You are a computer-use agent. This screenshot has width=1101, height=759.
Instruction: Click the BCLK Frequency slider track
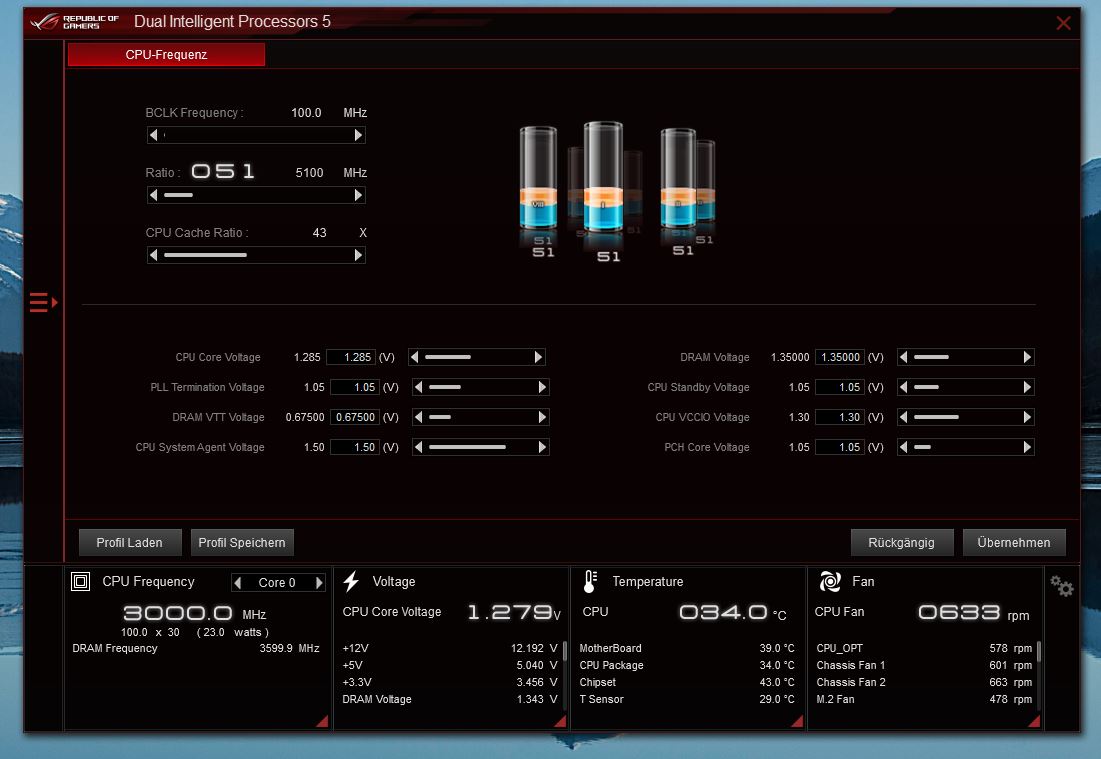tap(256, 135)
